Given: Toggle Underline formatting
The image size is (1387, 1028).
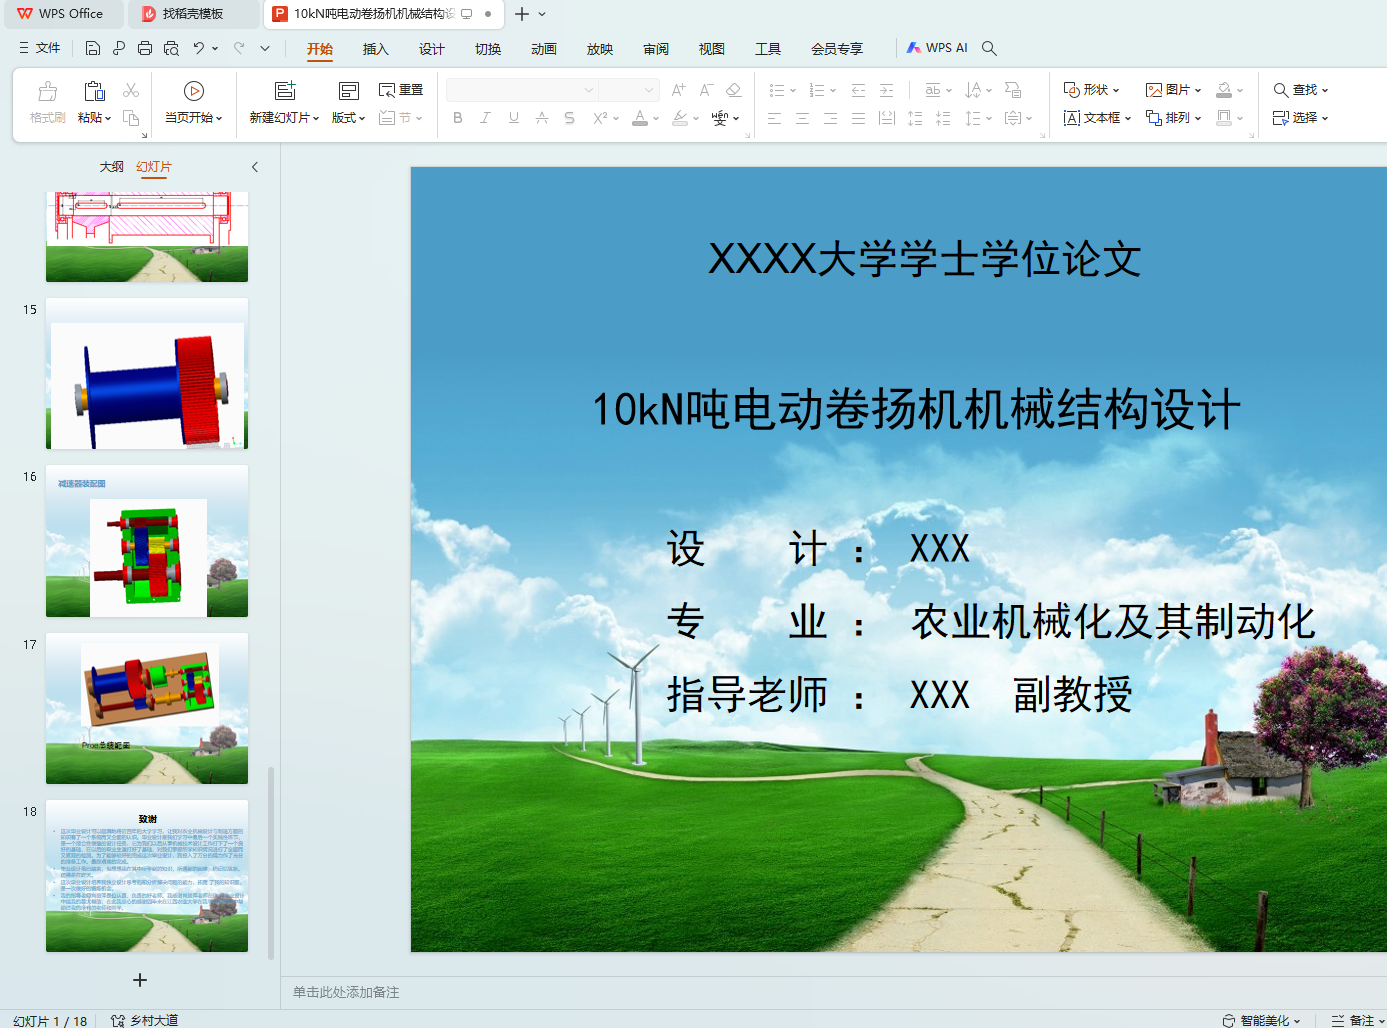Looking at the screenshot, I should pos(514,118).
